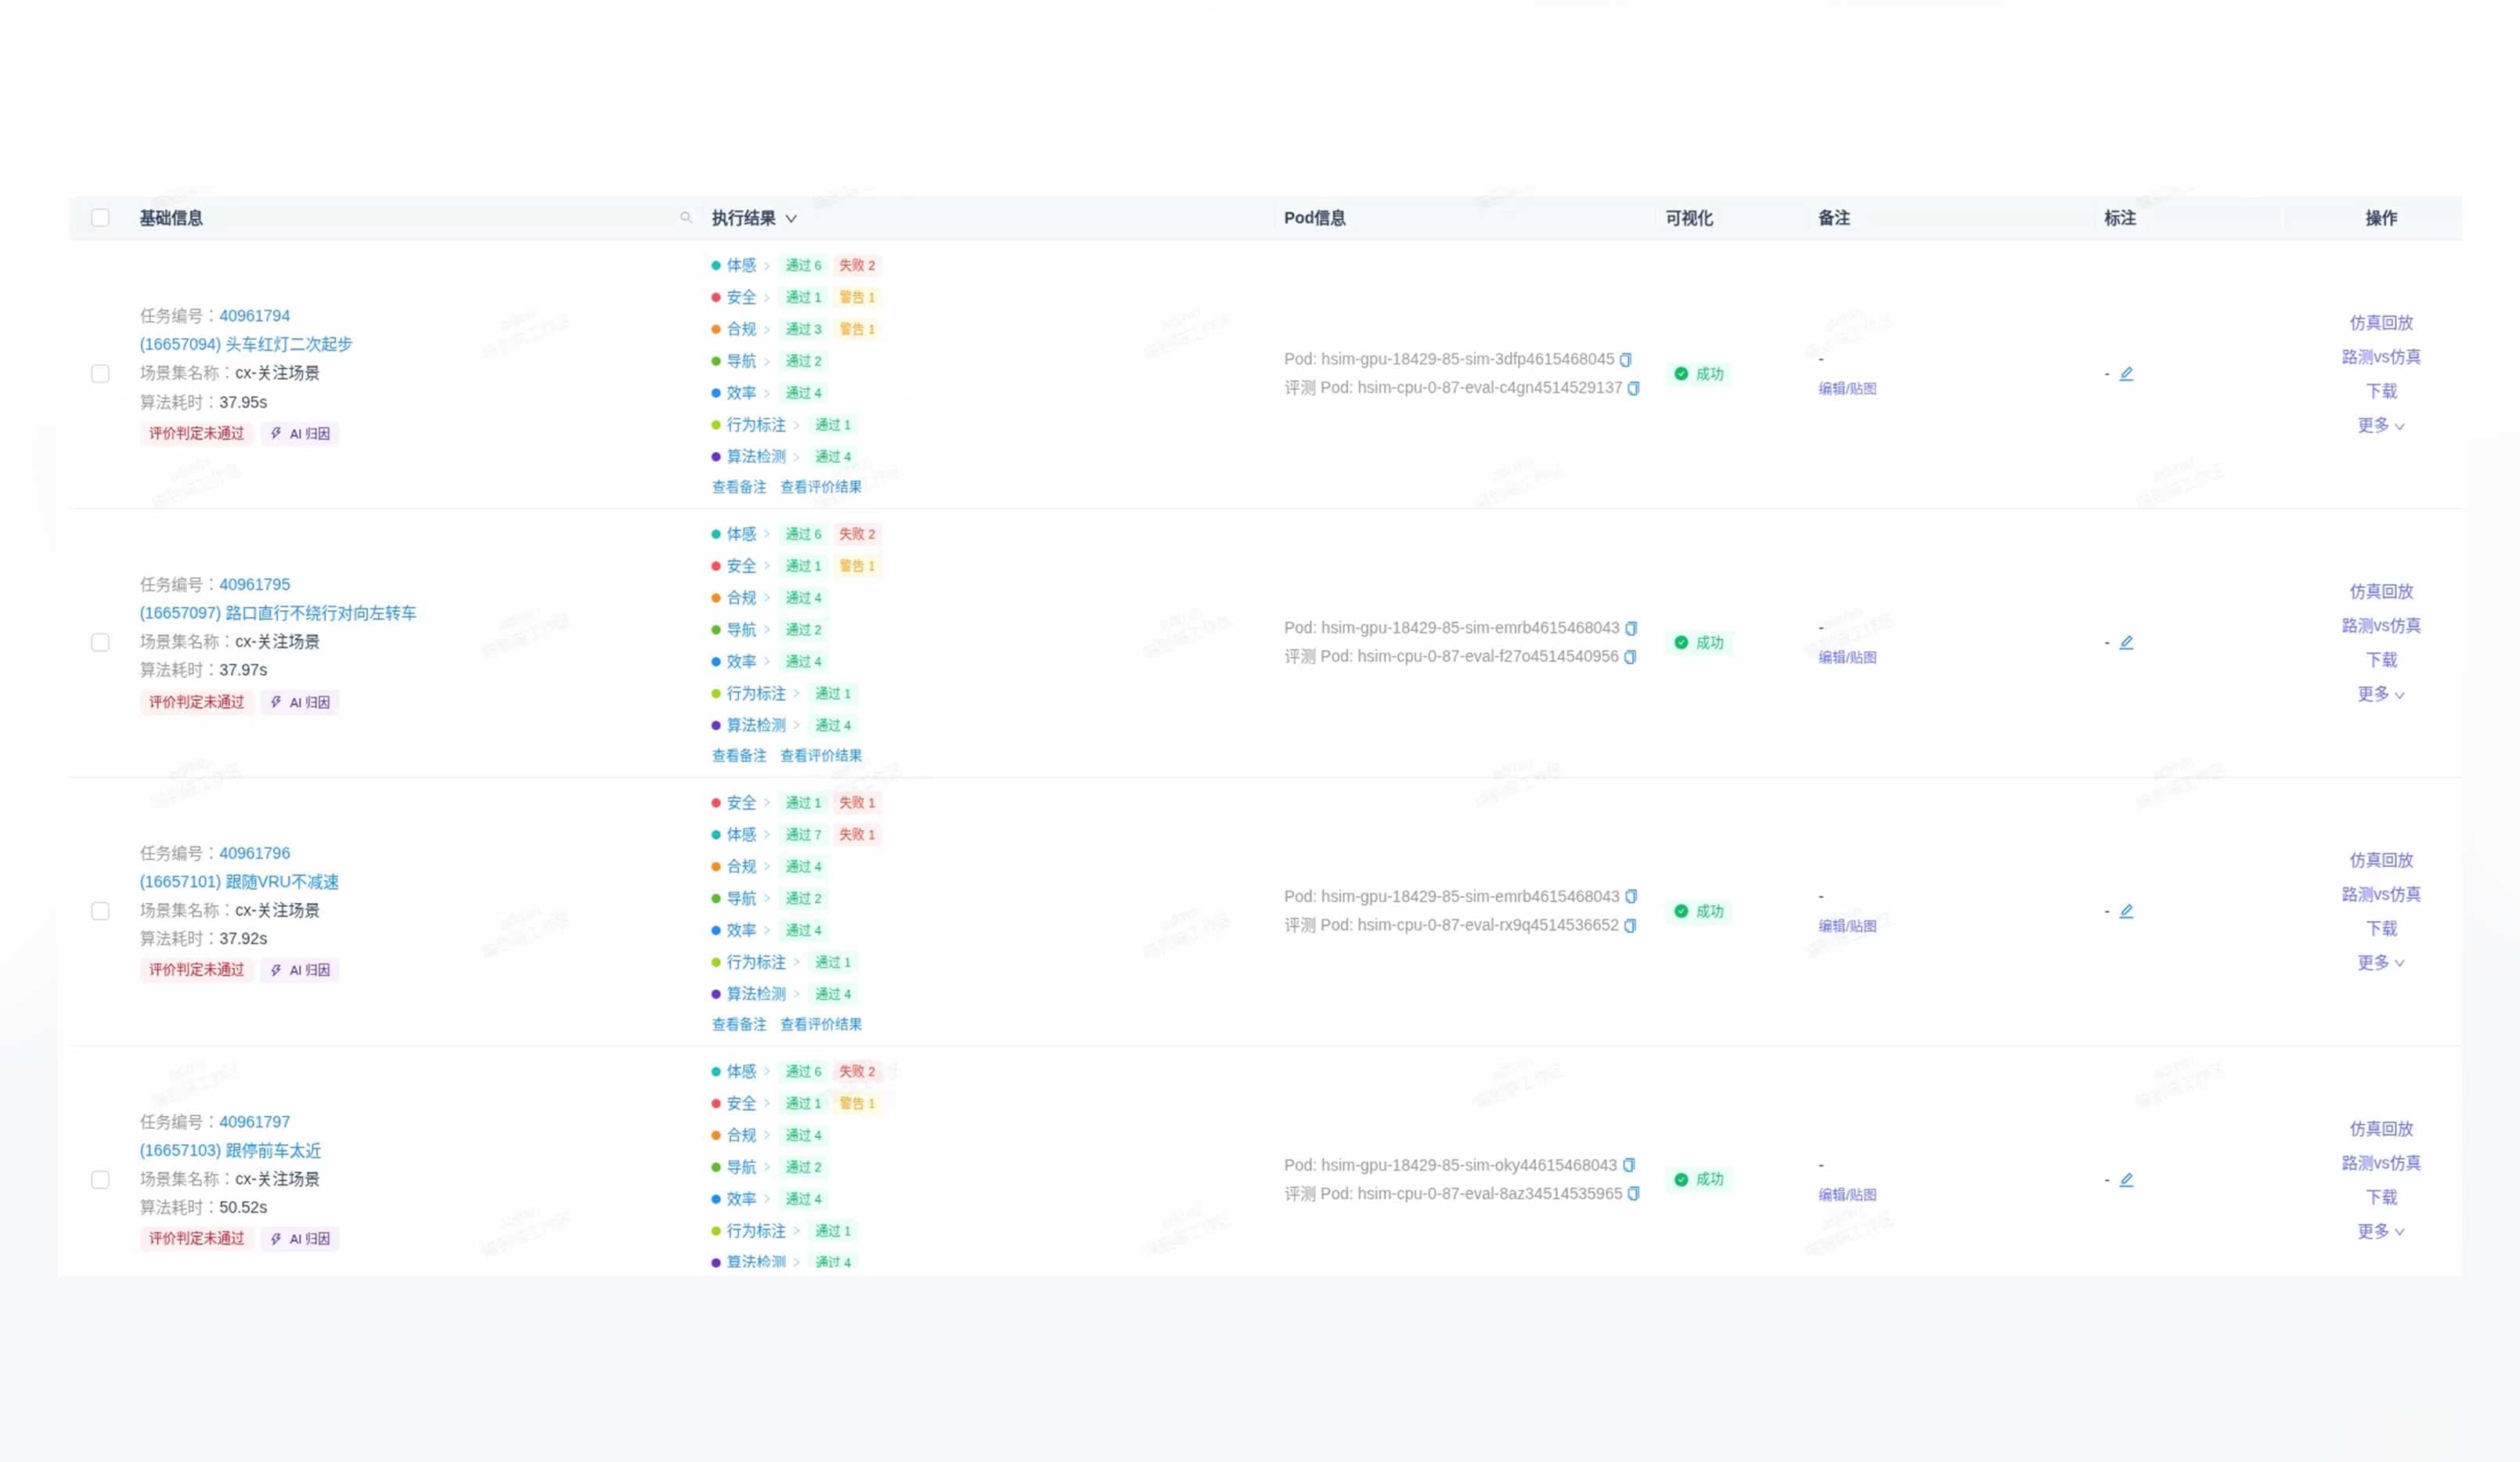Click 编辑/贴图 for task 40961794

pyautogui.click(x=1847, y=389)
